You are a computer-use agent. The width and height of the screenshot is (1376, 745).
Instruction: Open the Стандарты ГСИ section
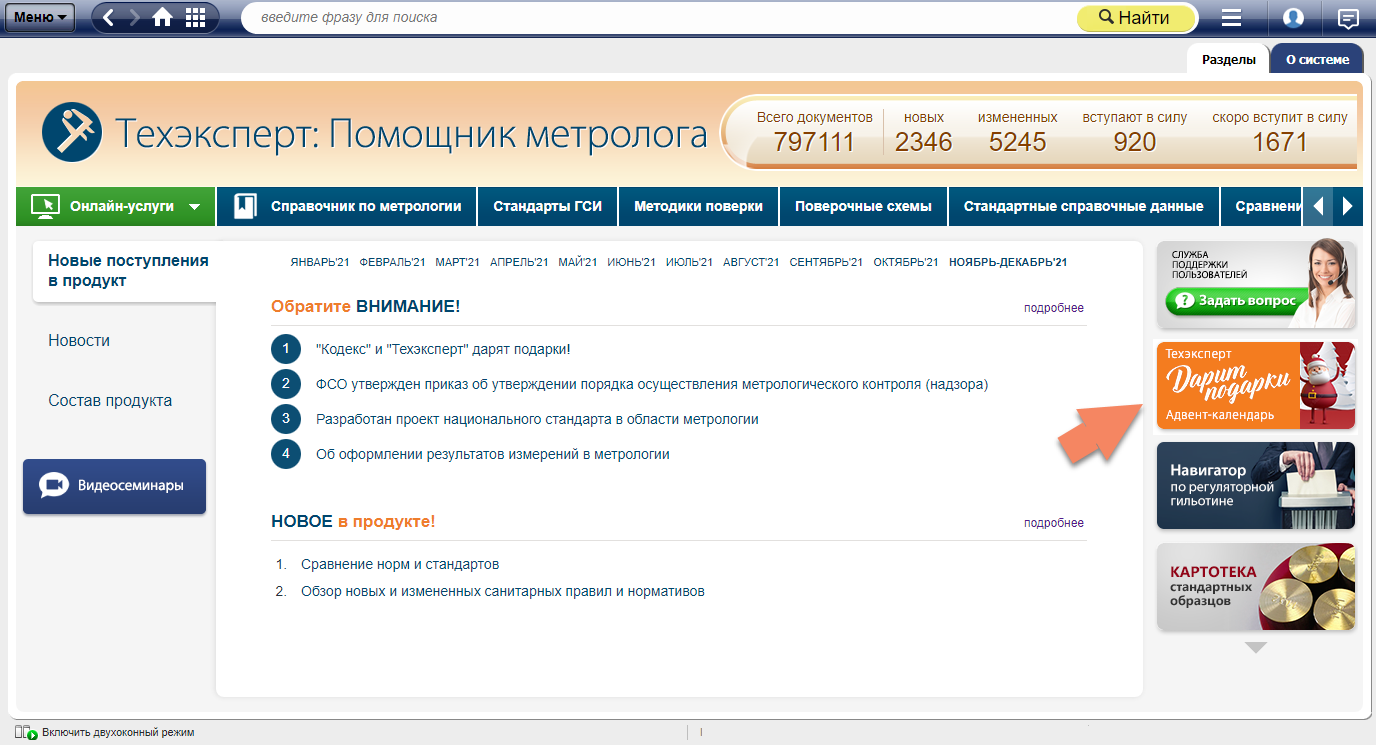tap(548, 207)
